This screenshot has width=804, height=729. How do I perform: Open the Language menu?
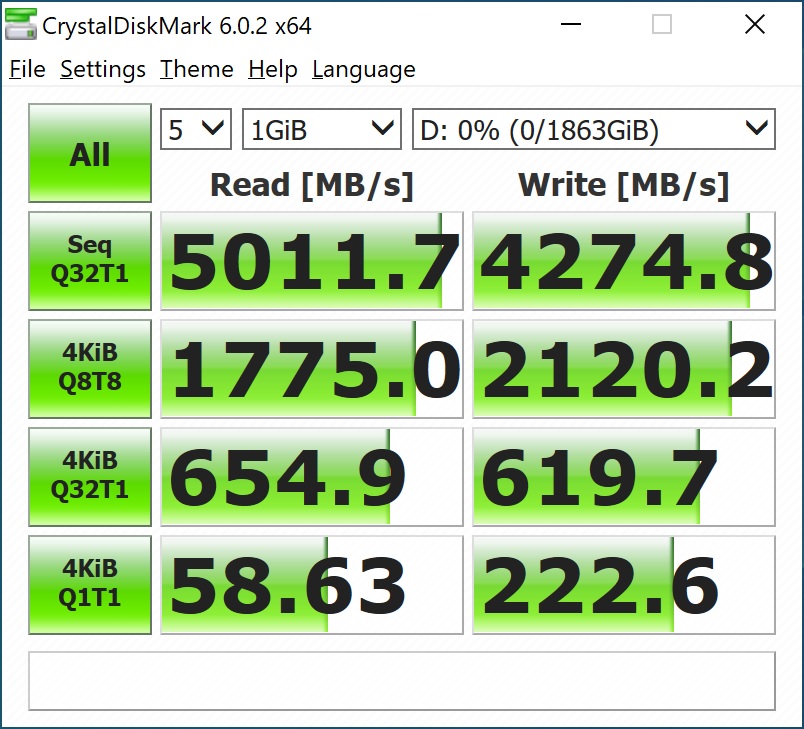click(364, 69)
